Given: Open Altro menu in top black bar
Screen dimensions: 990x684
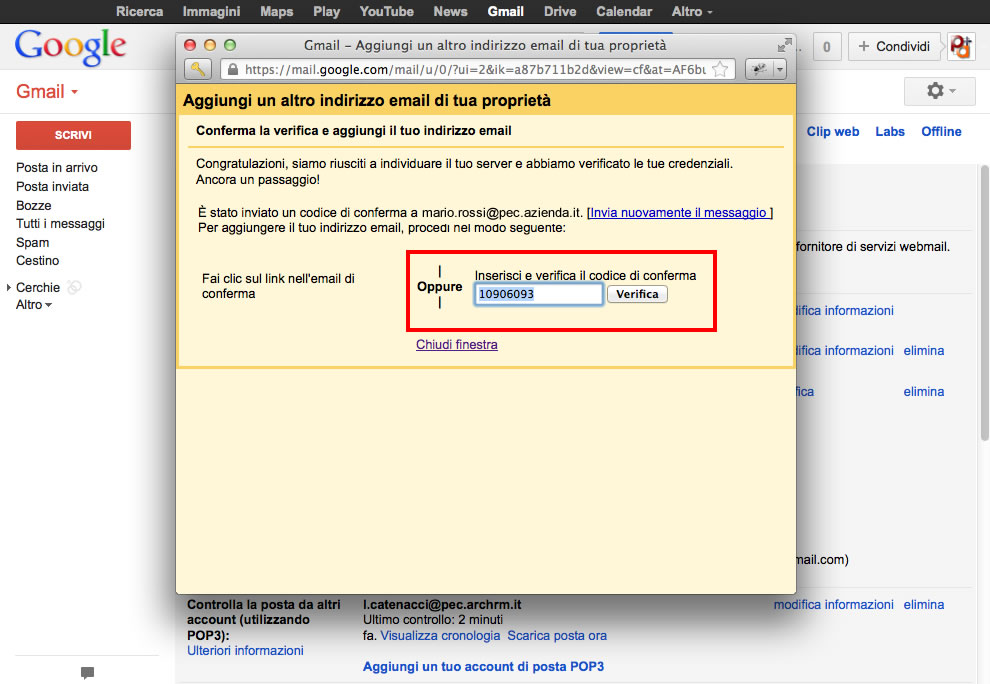Looking at the screenshot, I should 692,12.
